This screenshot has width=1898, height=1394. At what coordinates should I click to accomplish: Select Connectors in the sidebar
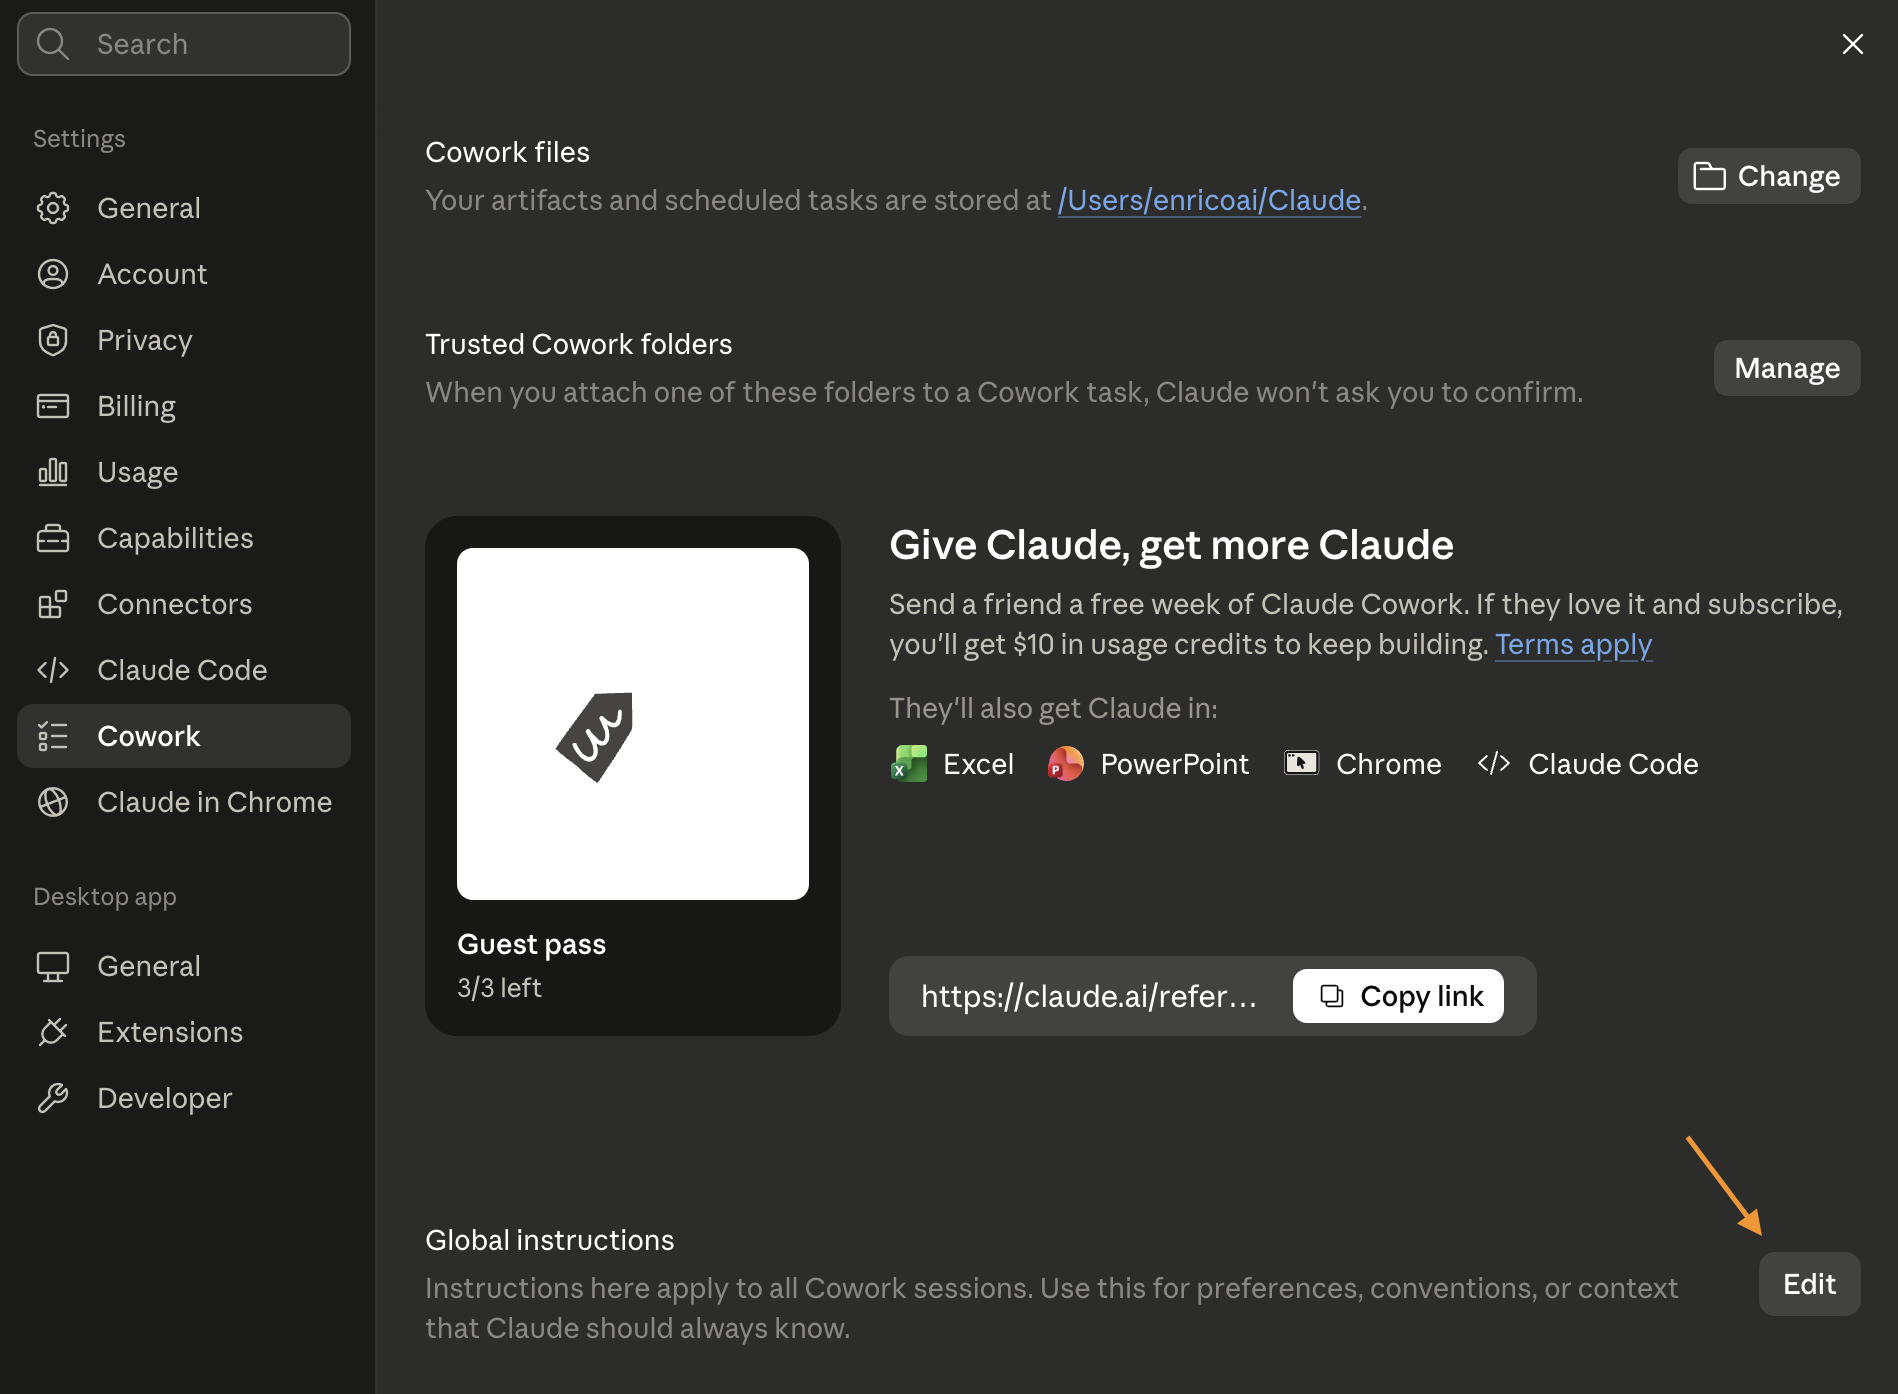(x=184, y=604)
